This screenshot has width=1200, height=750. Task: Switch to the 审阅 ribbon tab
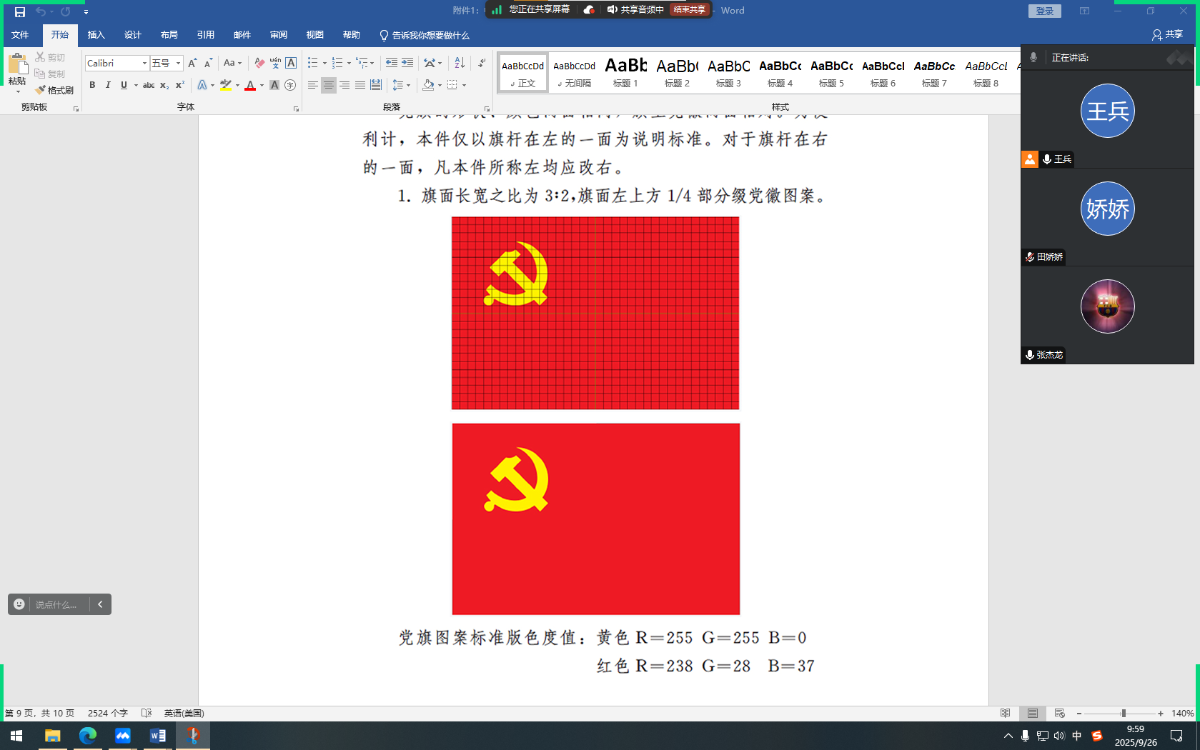[x=279, y=34]
